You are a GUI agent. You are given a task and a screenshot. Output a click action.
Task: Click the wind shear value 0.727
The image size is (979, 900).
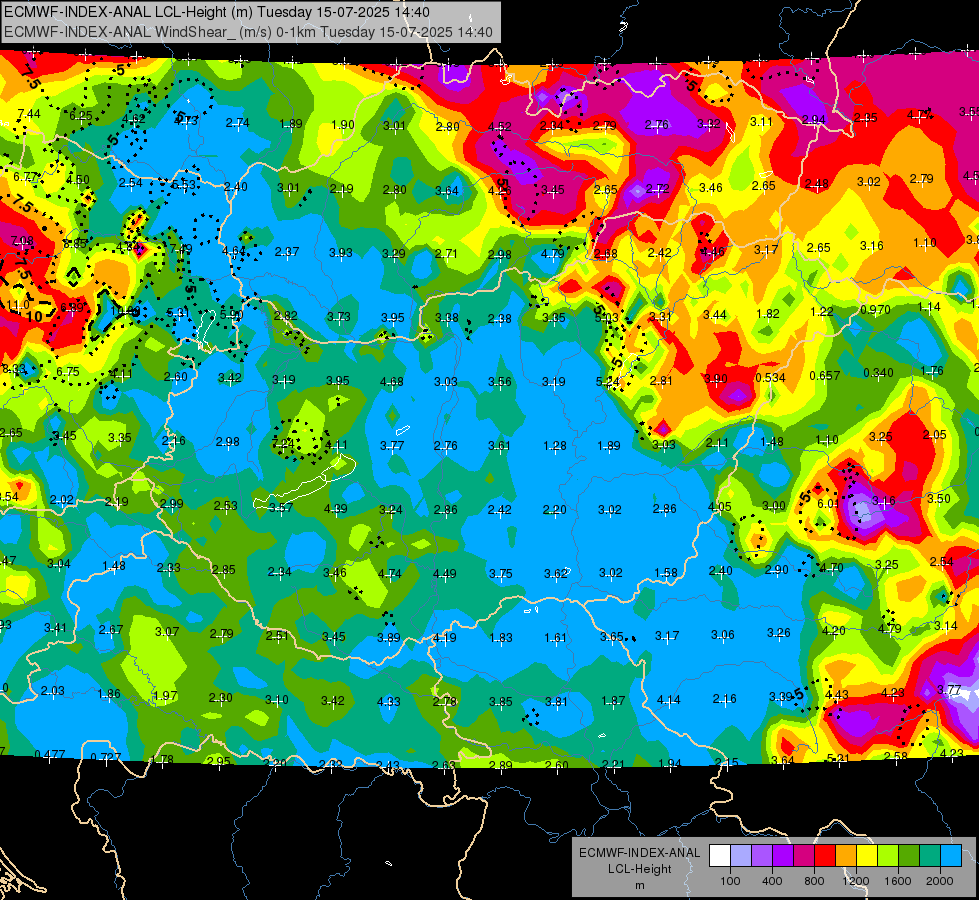106,758
